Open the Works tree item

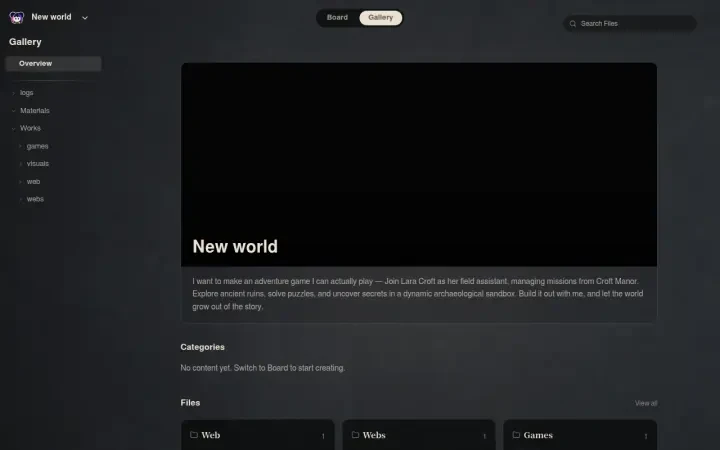(30, 128)
